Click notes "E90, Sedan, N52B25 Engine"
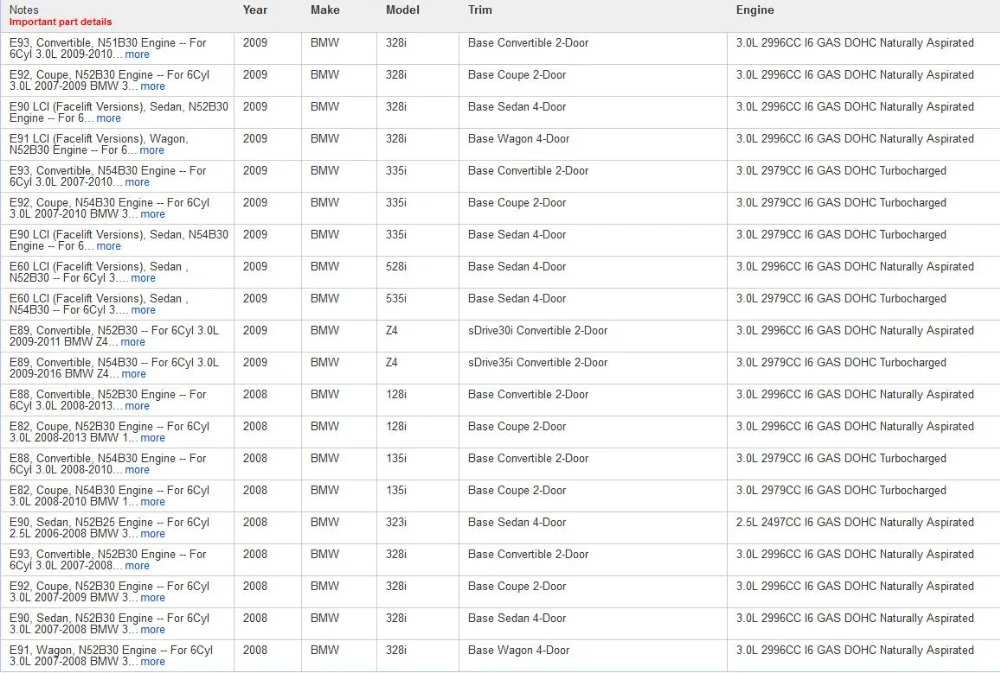1000x673 pixels. (x=81, y=522)
